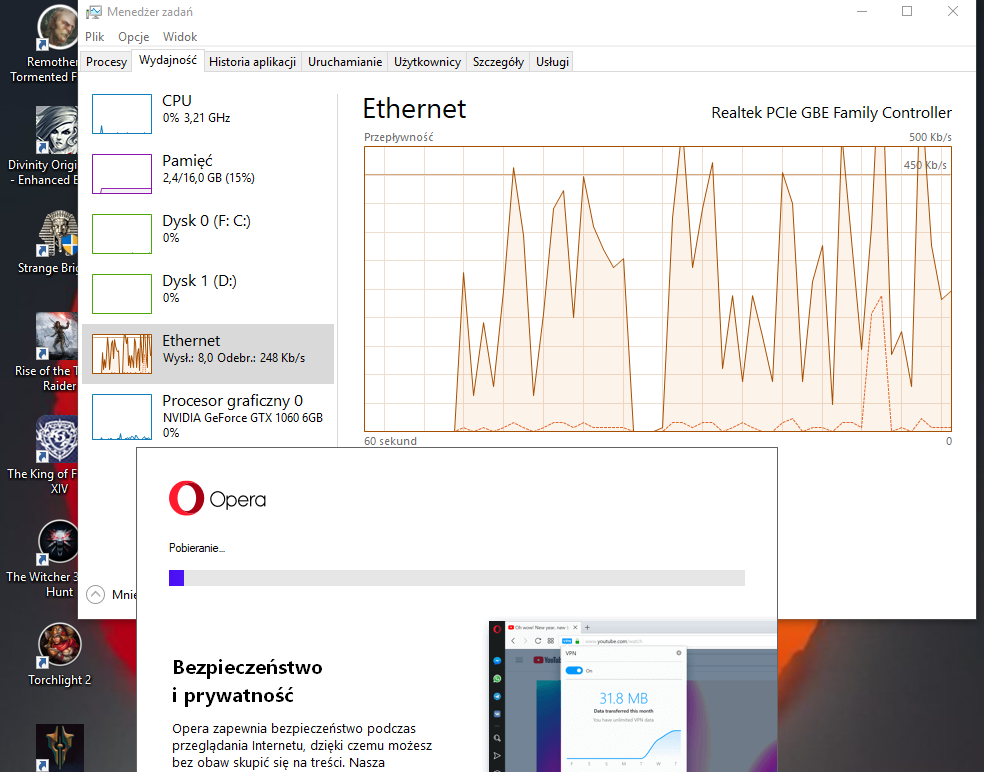
Task: Close the Menedżer zadań window
Action: (953, 11)
